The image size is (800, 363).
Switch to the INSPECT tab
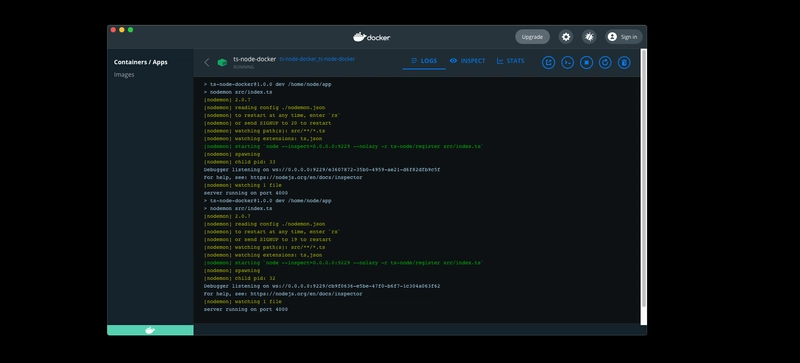[x=467, y=61]
